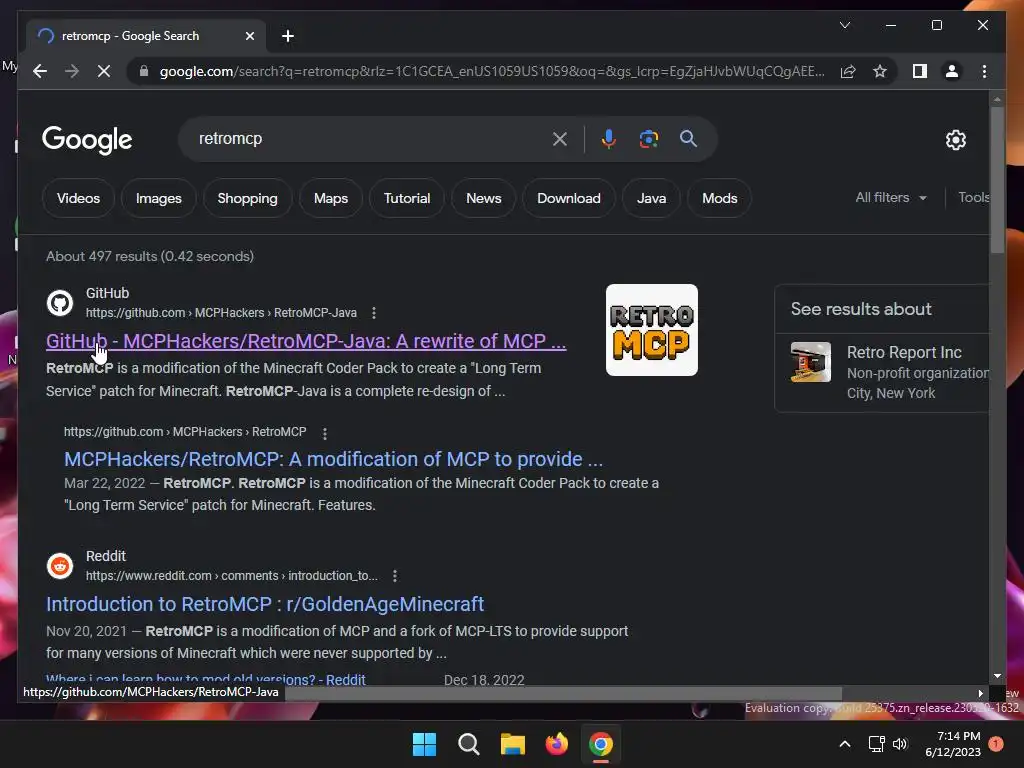Share this page with the share icon
The height and width of the screenshot is (768, 1024).
pos(848,71)
